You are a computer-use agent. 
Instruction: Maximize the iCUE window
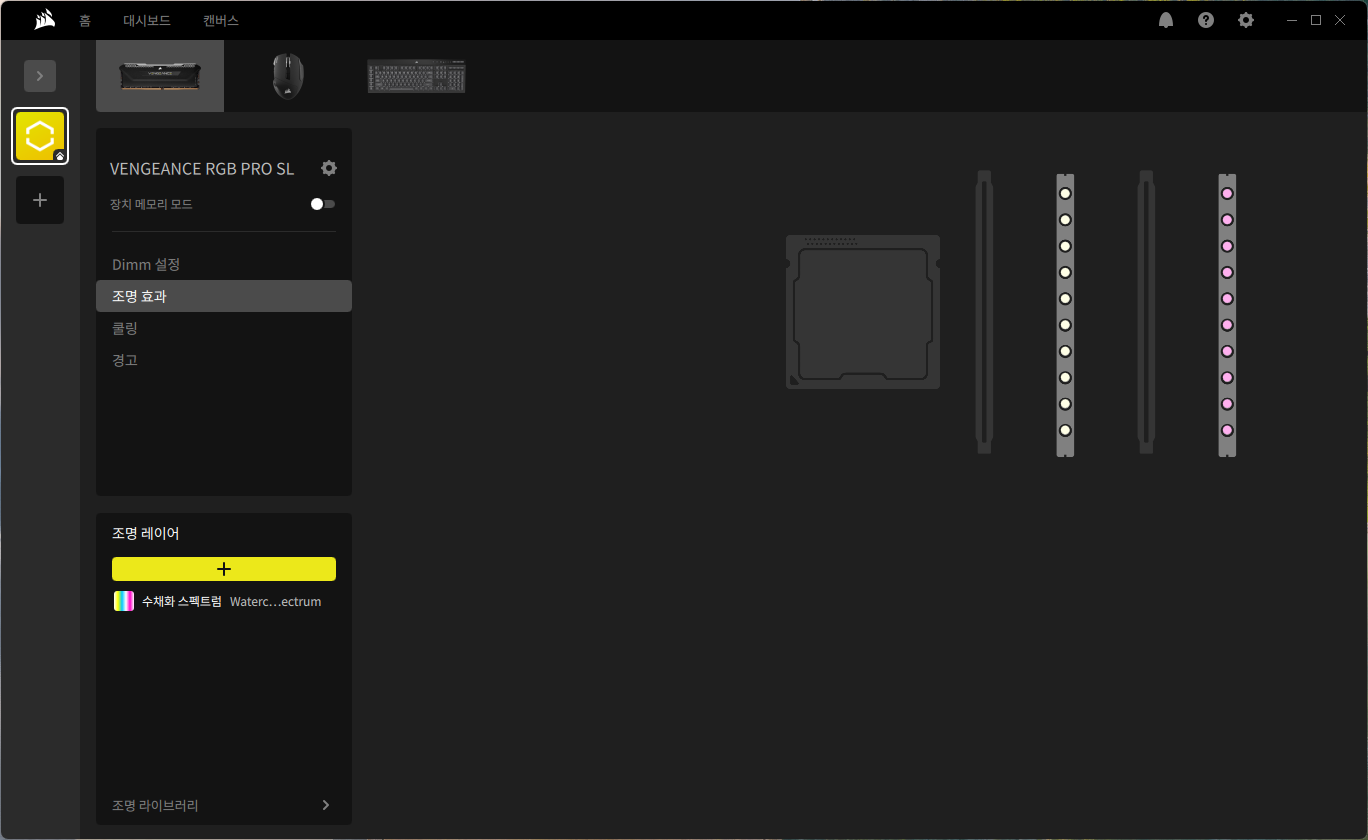[1316, 20]
